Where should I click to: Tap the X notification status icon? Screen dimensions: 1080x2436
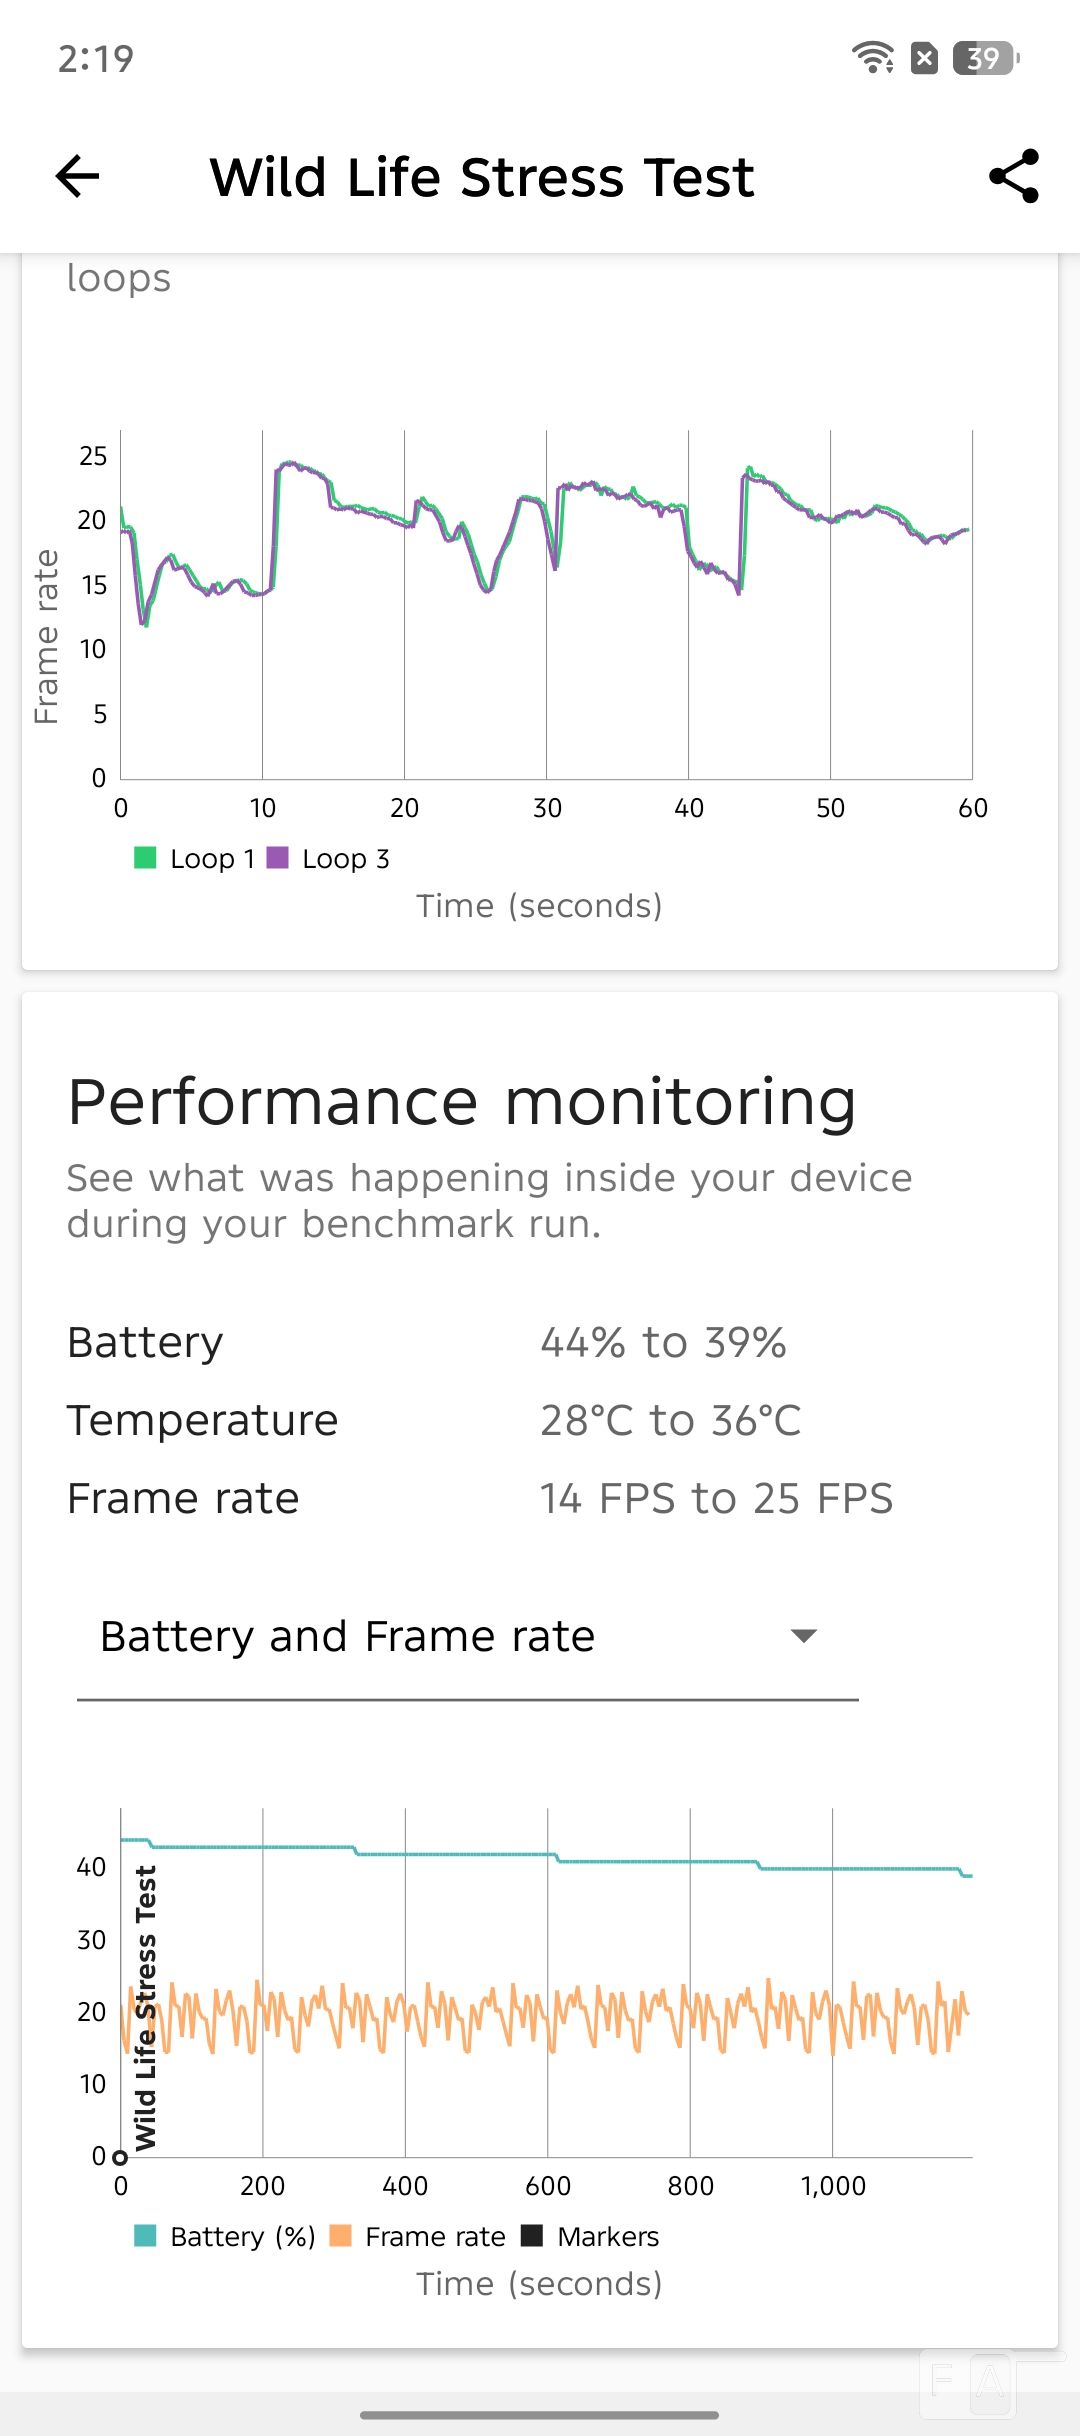click(925, 58)
